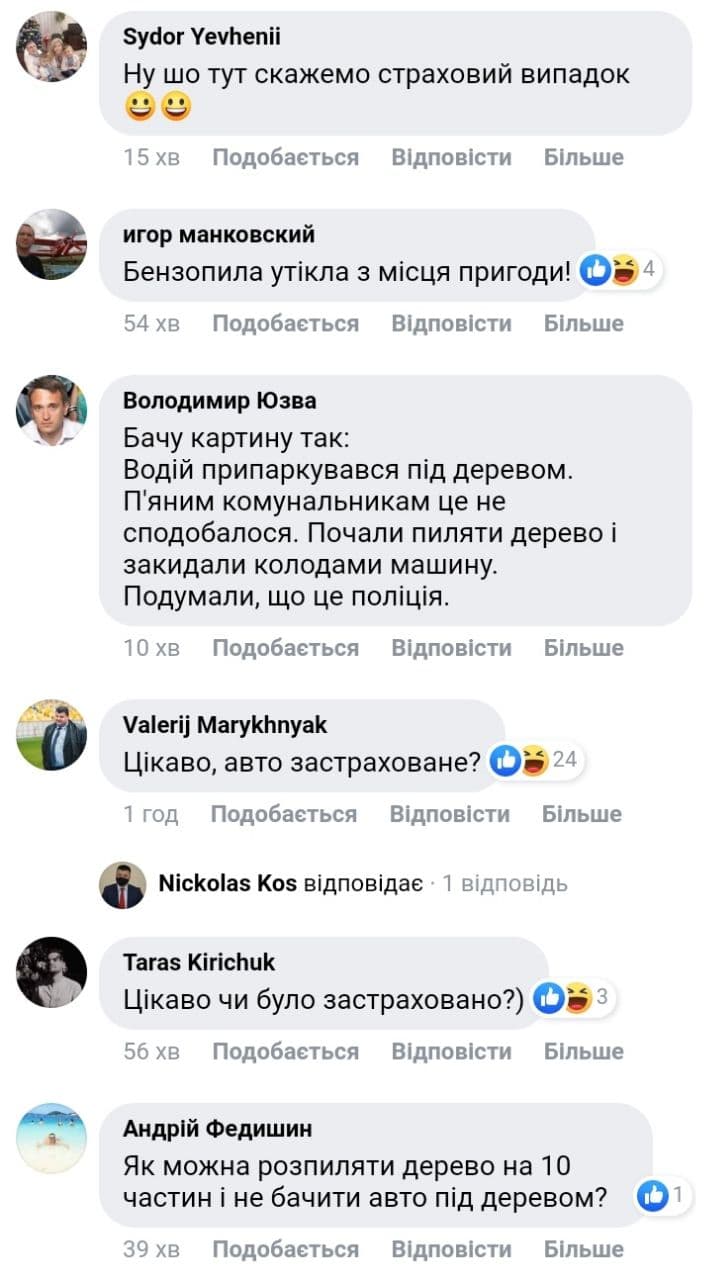The image size is (712, 1280).
Task: Like Sydor Yevhenii's comment with Подобається
Action: point(285,157)
